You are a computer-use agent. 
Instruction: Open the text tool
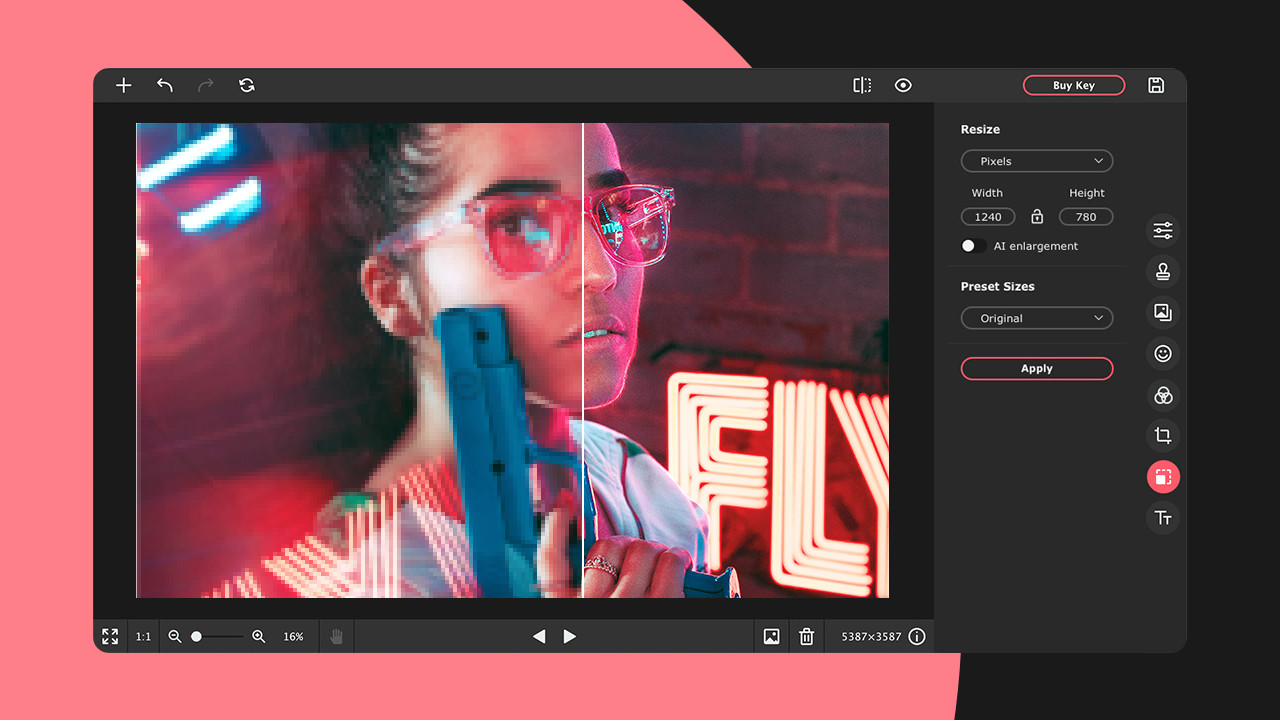(1163, 518)
